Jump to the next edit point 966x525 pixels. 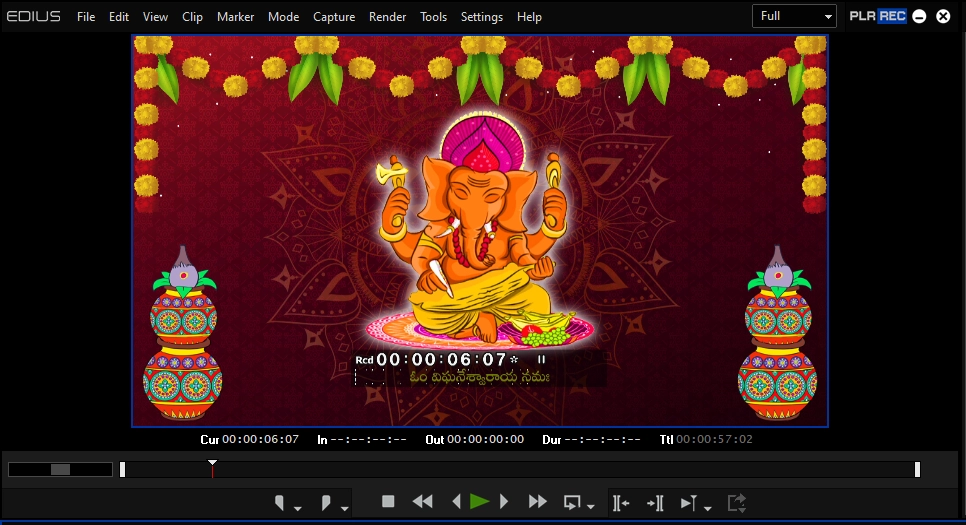pos(656,503)
